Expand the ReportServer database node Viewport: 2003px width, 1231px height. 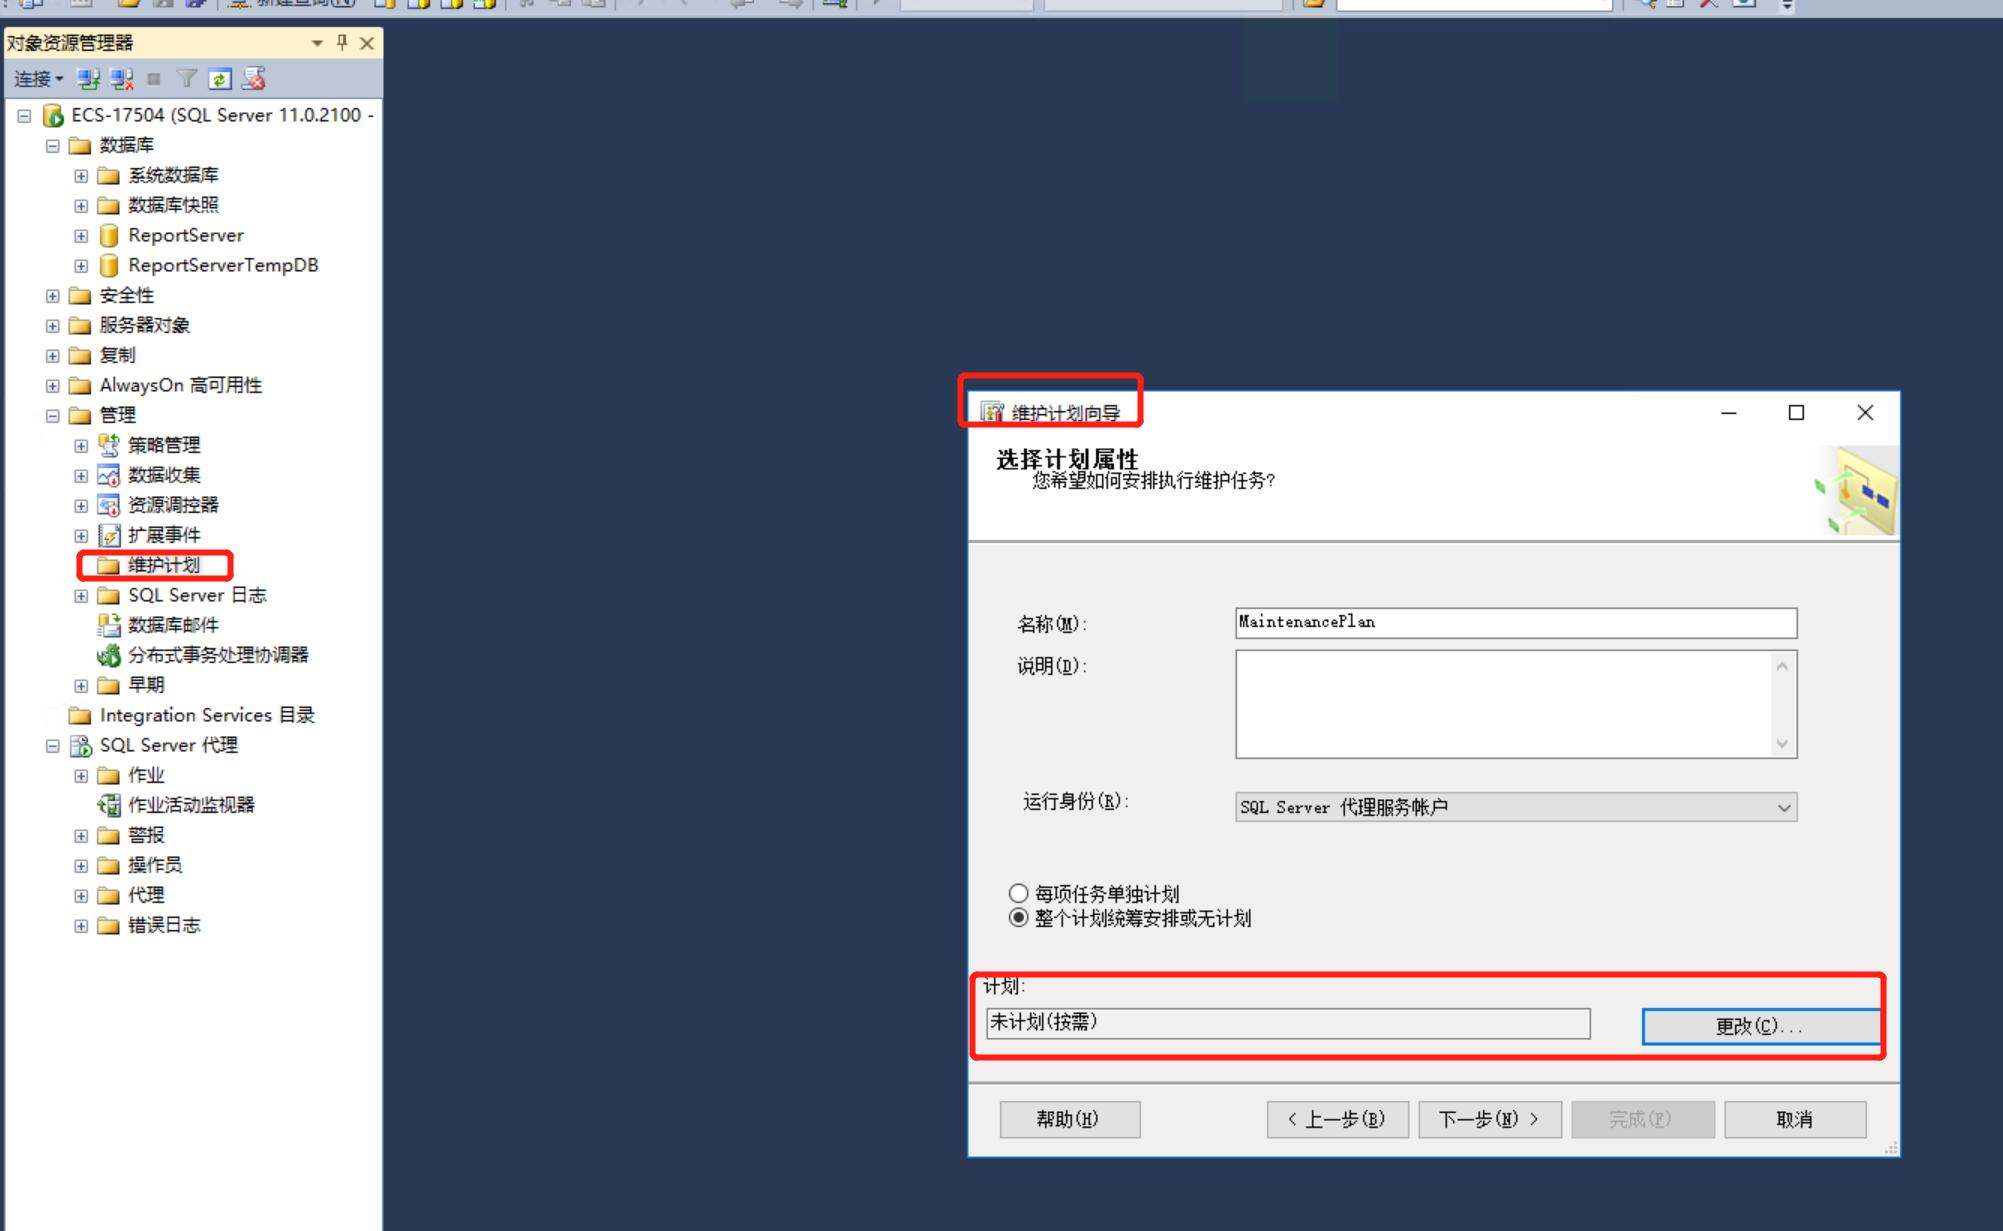(x=79, y=235)
